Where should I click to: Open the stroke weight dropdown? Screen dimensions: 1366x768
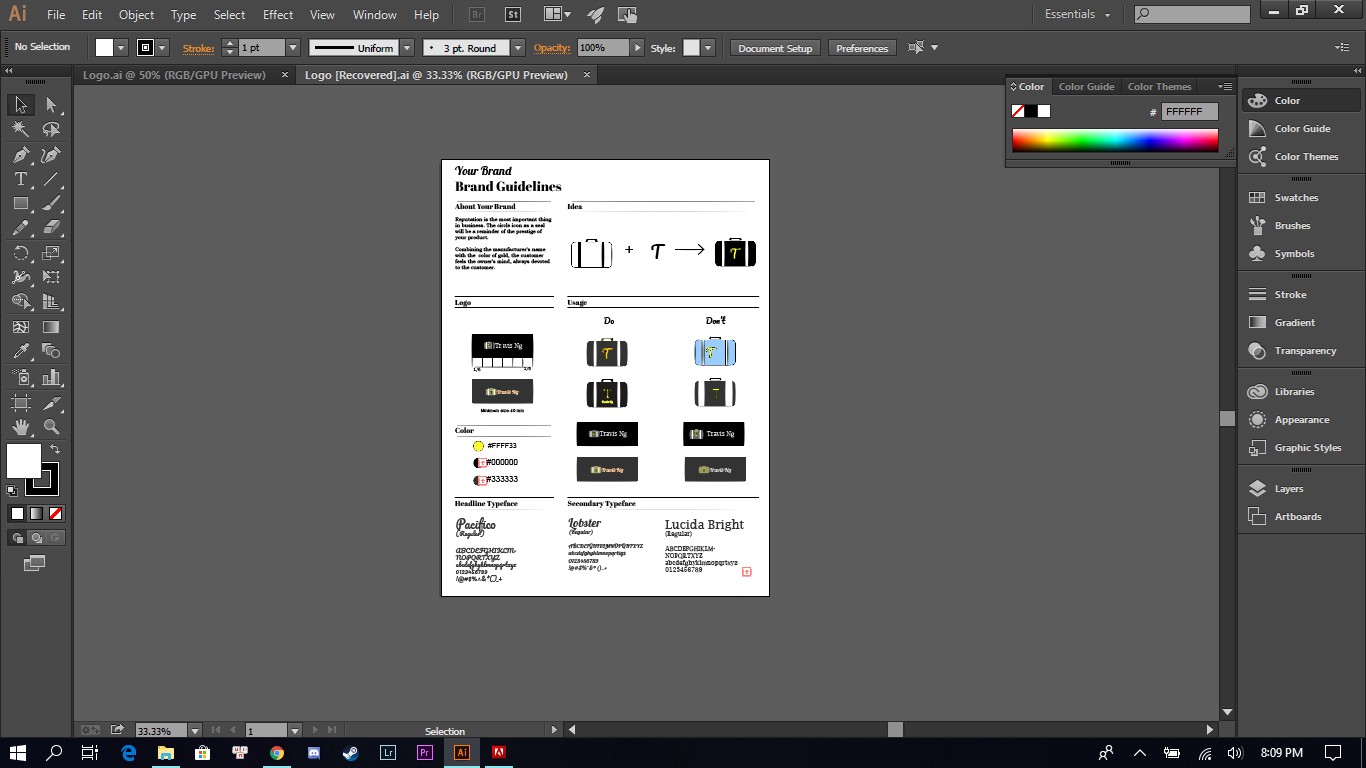293,48
